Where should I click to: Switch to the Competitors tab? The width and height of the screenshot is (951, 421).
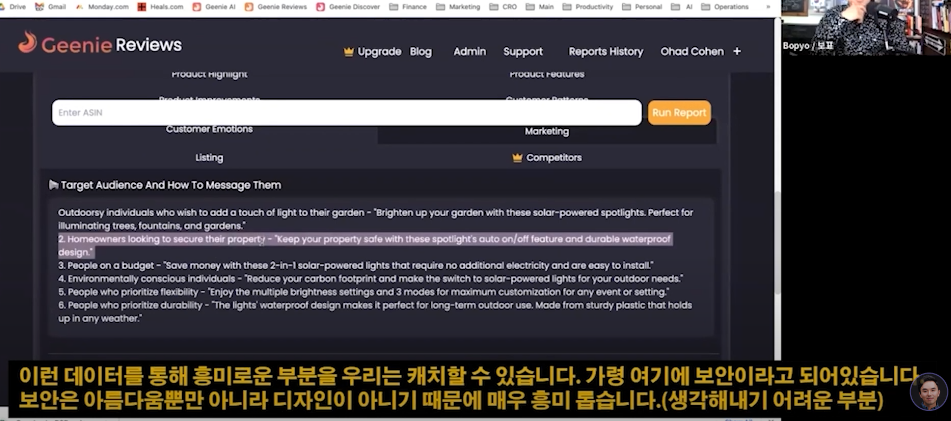pyautogui.click(x=554, y=158)
